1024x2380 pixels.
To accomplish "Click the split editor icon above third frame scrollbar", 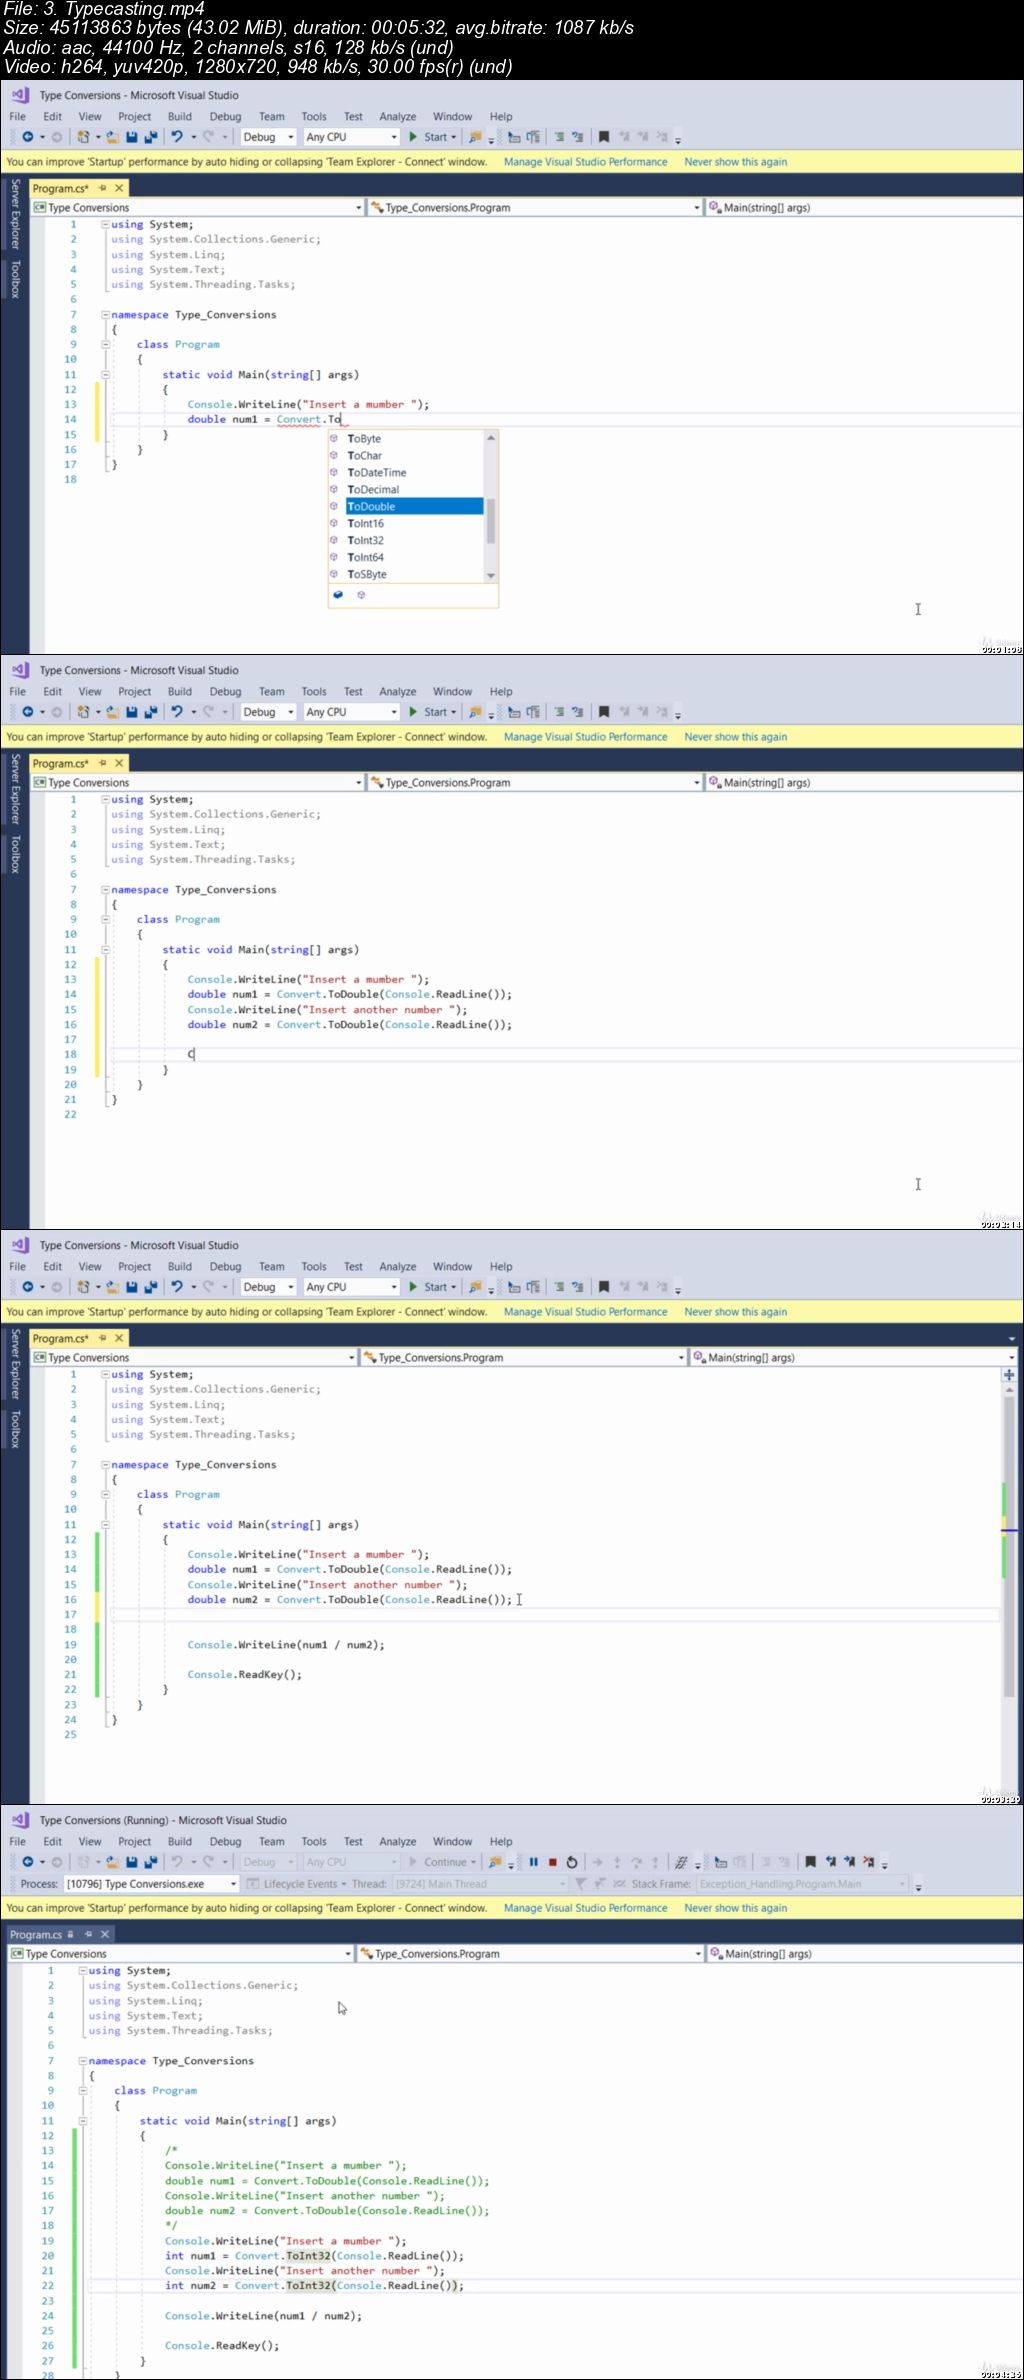I will pyautogui.click(x=1009, y=1375).
